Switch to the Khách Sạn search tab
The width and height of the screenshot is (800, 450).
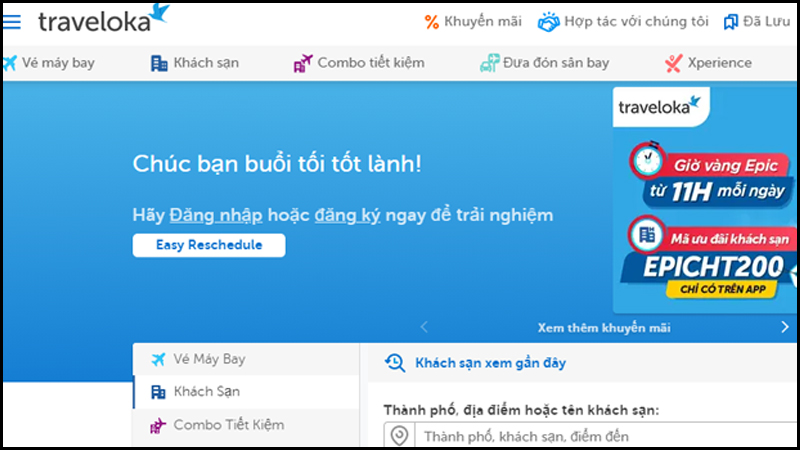(246, 392)
